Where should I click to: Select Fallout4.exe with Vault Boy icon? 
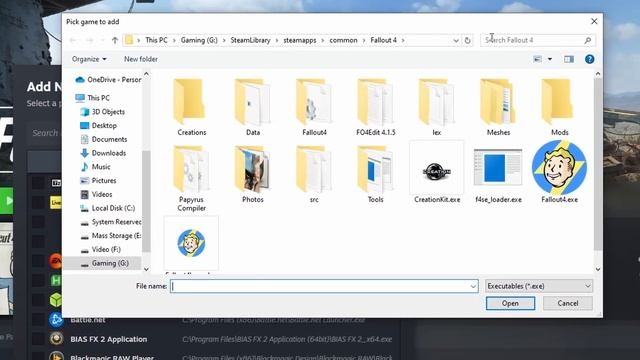coord(559,172)
